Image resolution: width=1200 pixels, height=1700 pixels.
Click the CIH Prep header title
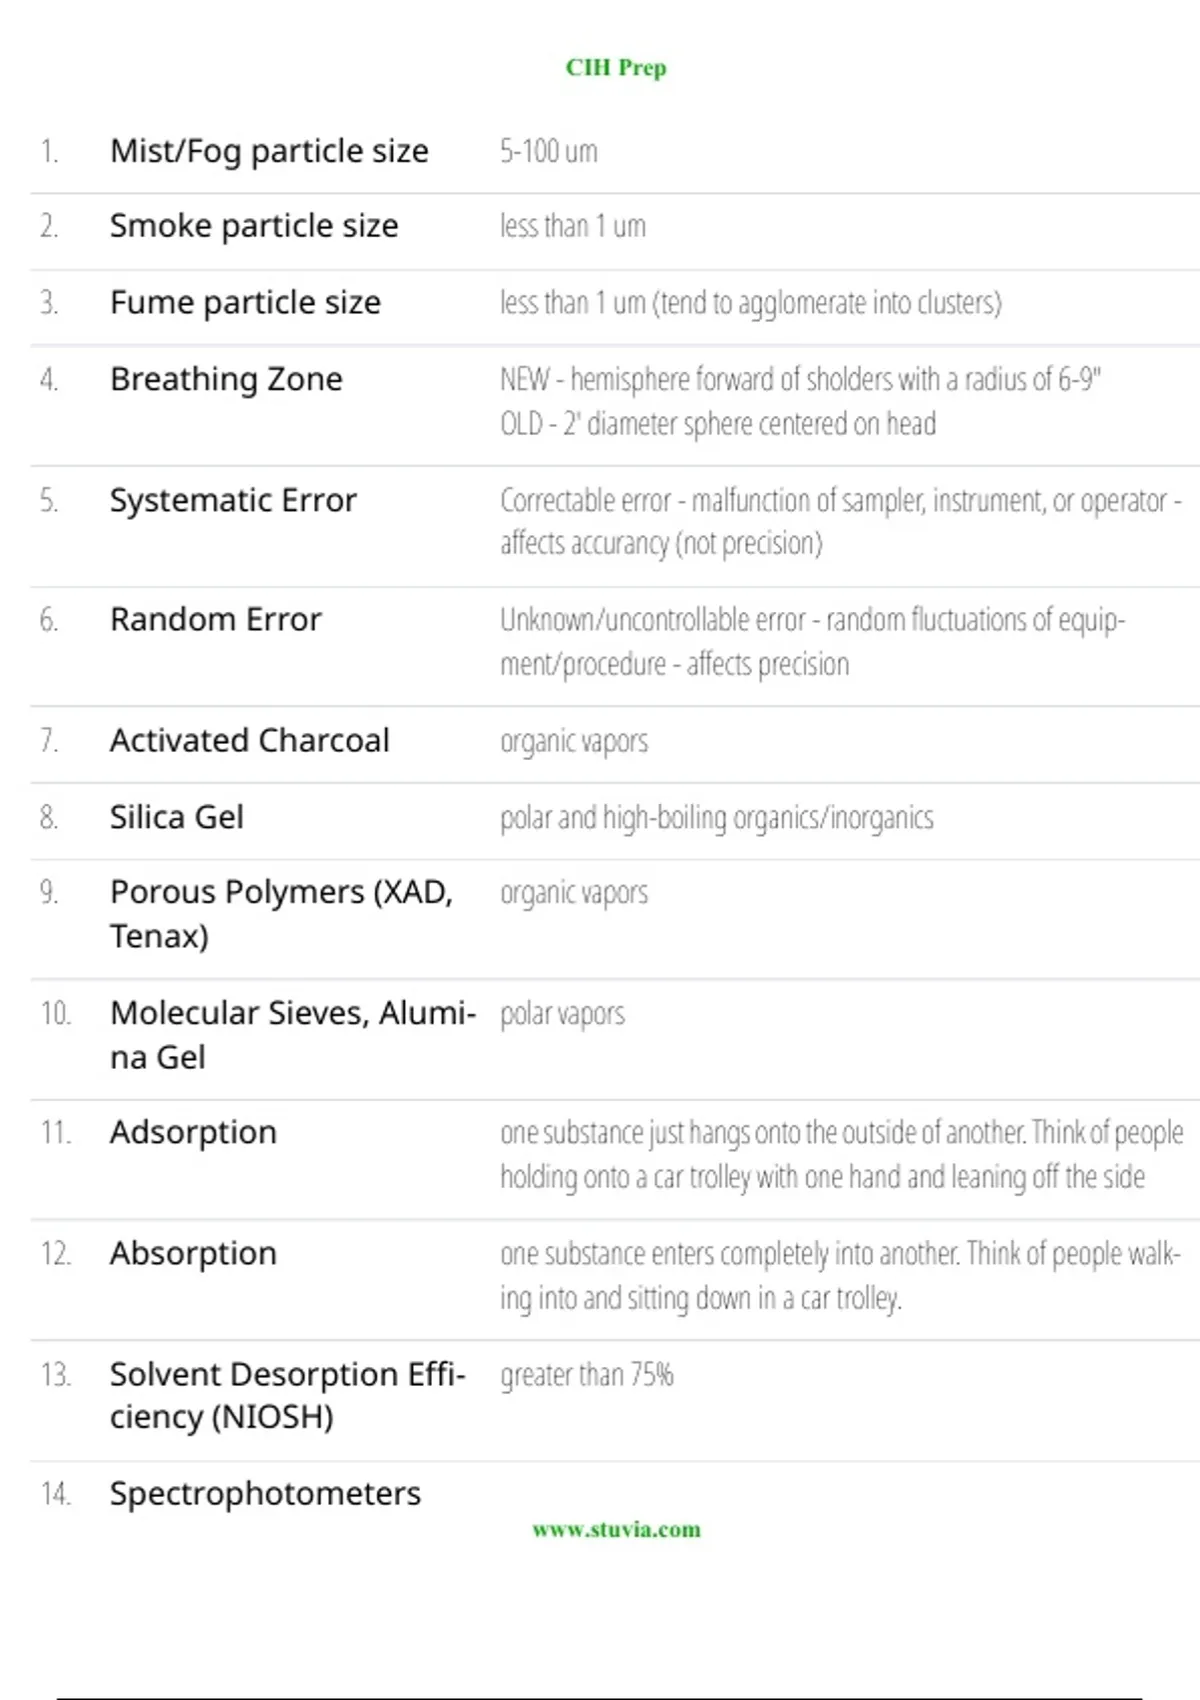pos(616,67)
